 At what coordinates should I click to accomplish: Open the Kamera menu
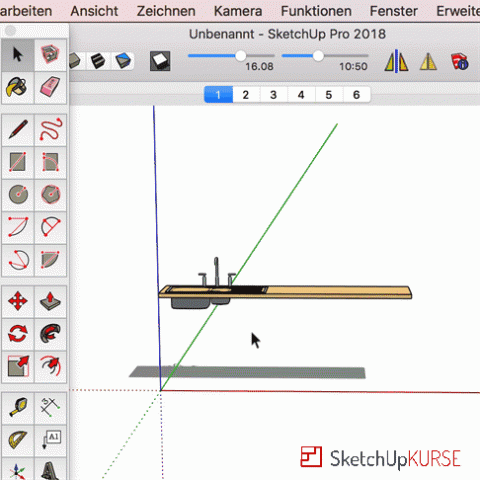[x=238, y=11]
